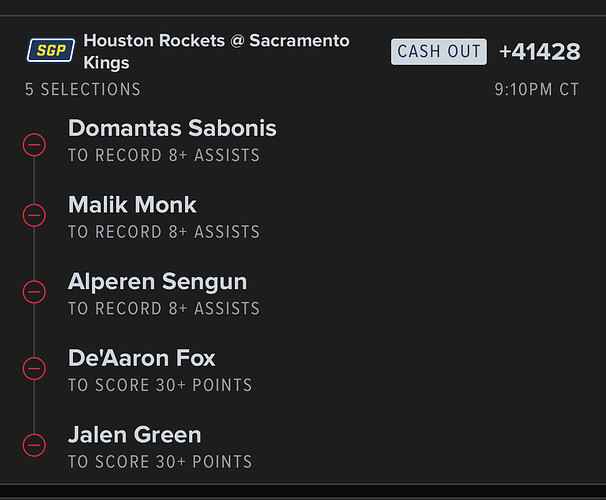Click the 5 SELECTIONS label
This screenshot has width=606, height=500.
(83, 90)
